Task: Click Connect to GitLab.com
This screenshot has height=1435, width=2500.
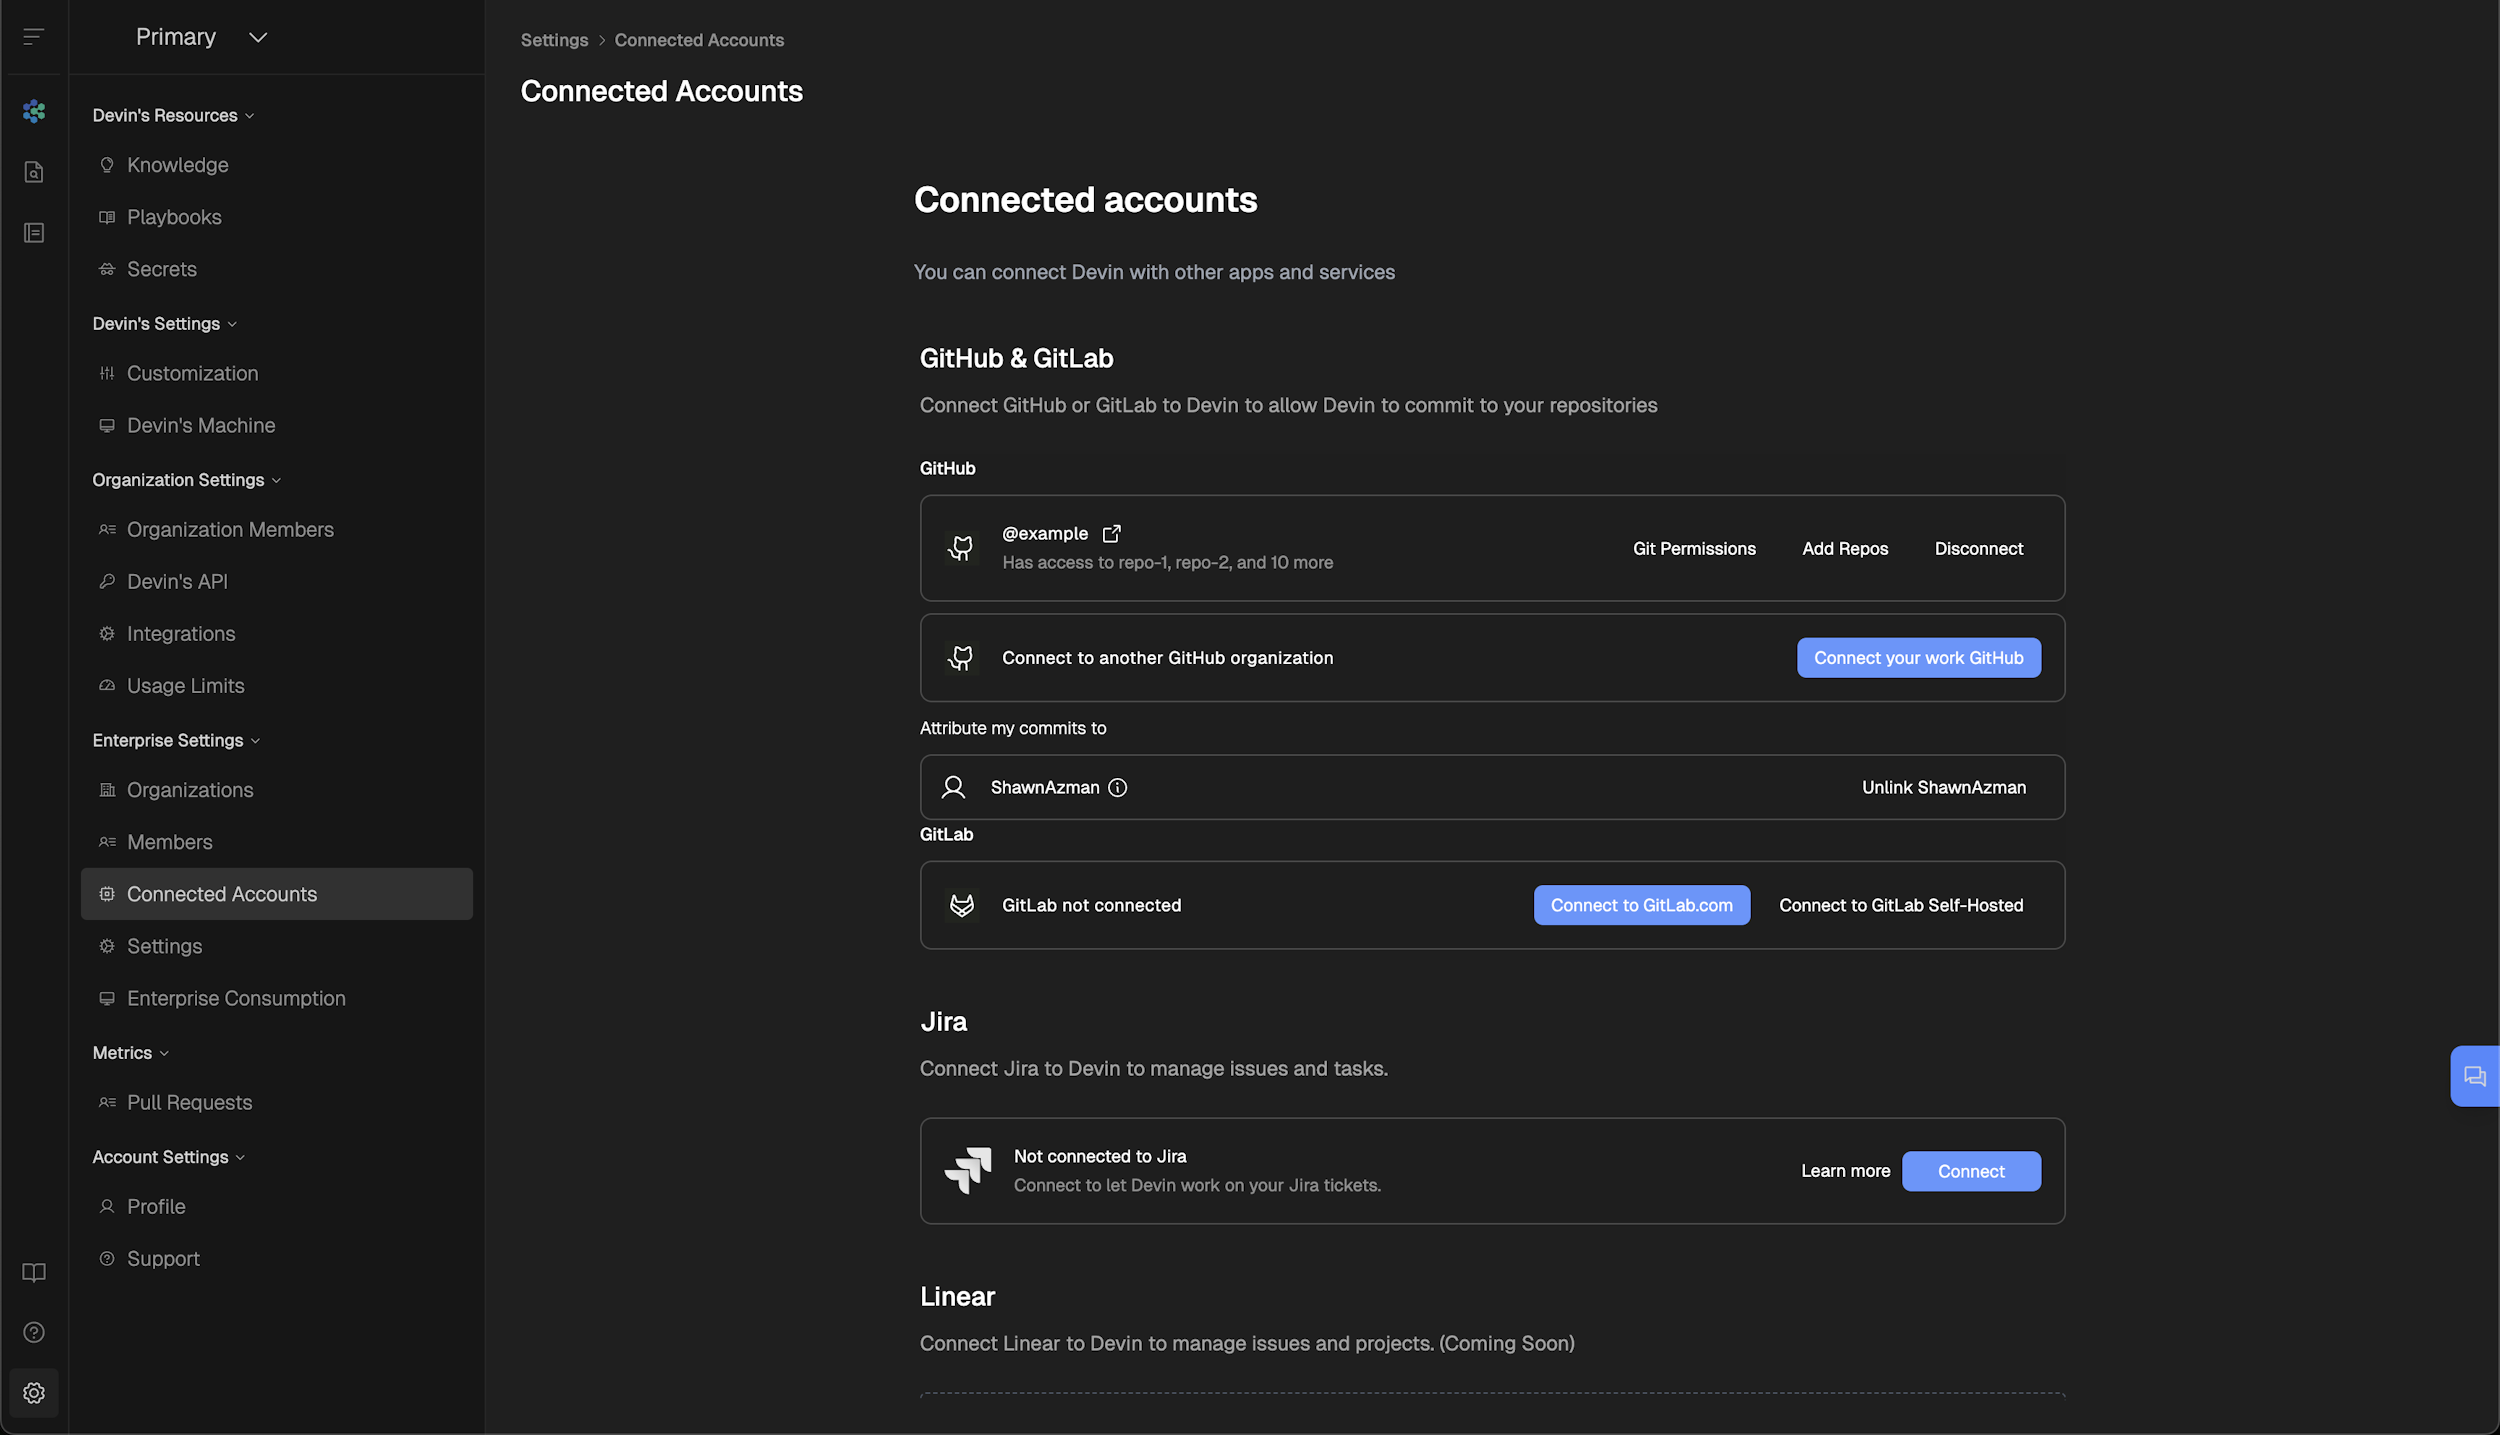Action: click(x=1641, y=904)
